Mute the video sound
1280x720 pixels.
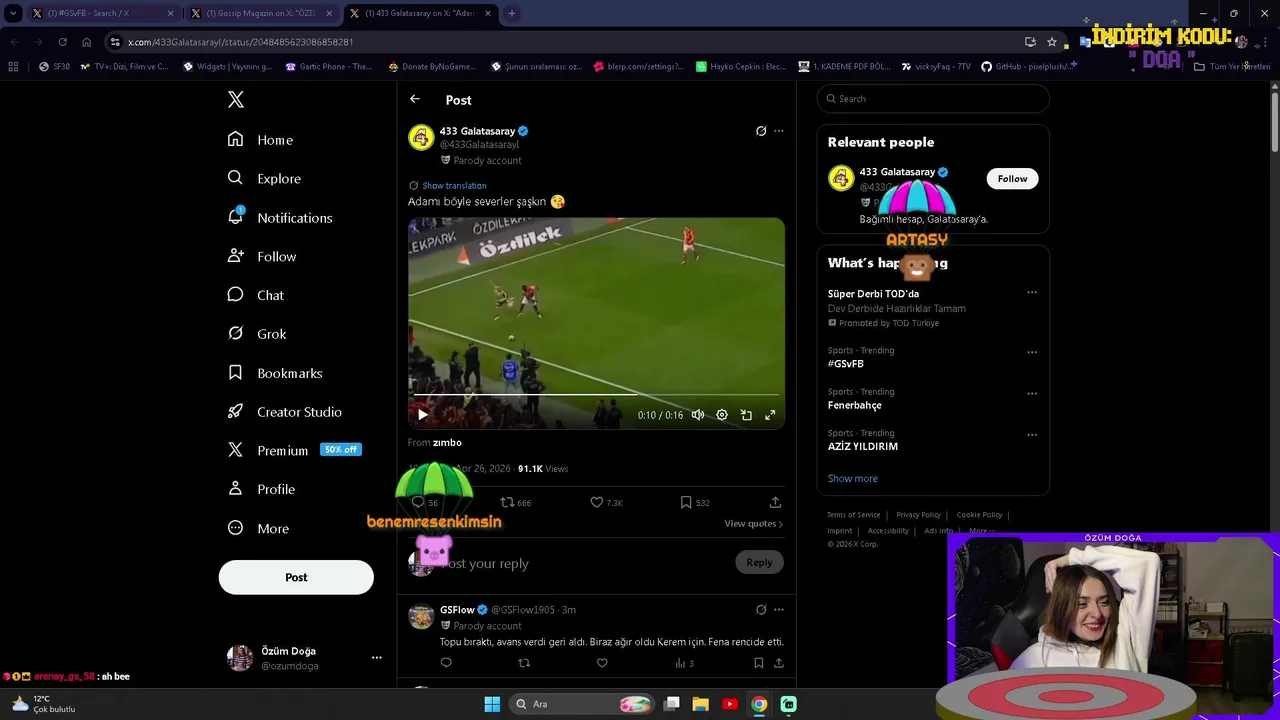[698, 415]
